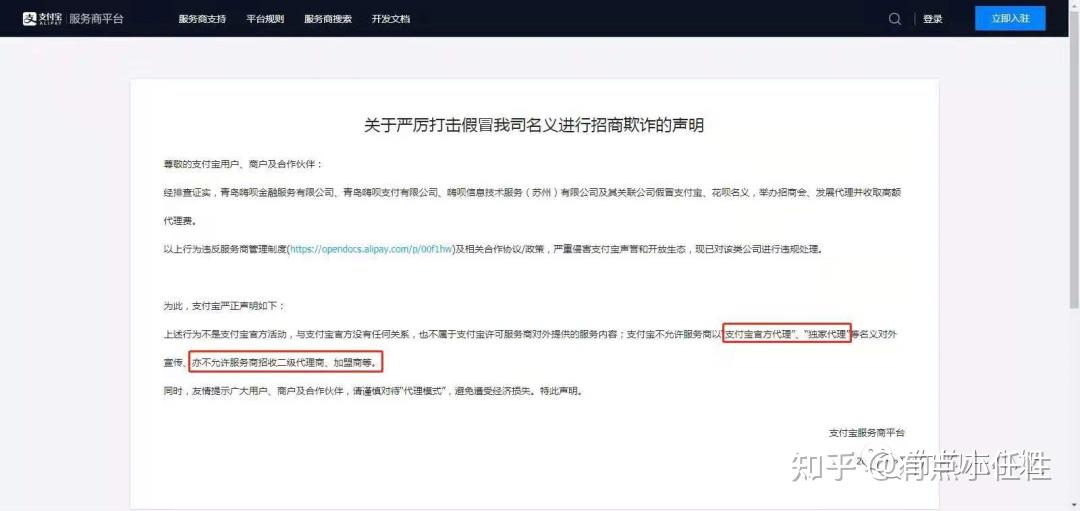Open the opendocs.alipay.com policy link
Viewport: 1080px width, 511px height.
(371, 249)
